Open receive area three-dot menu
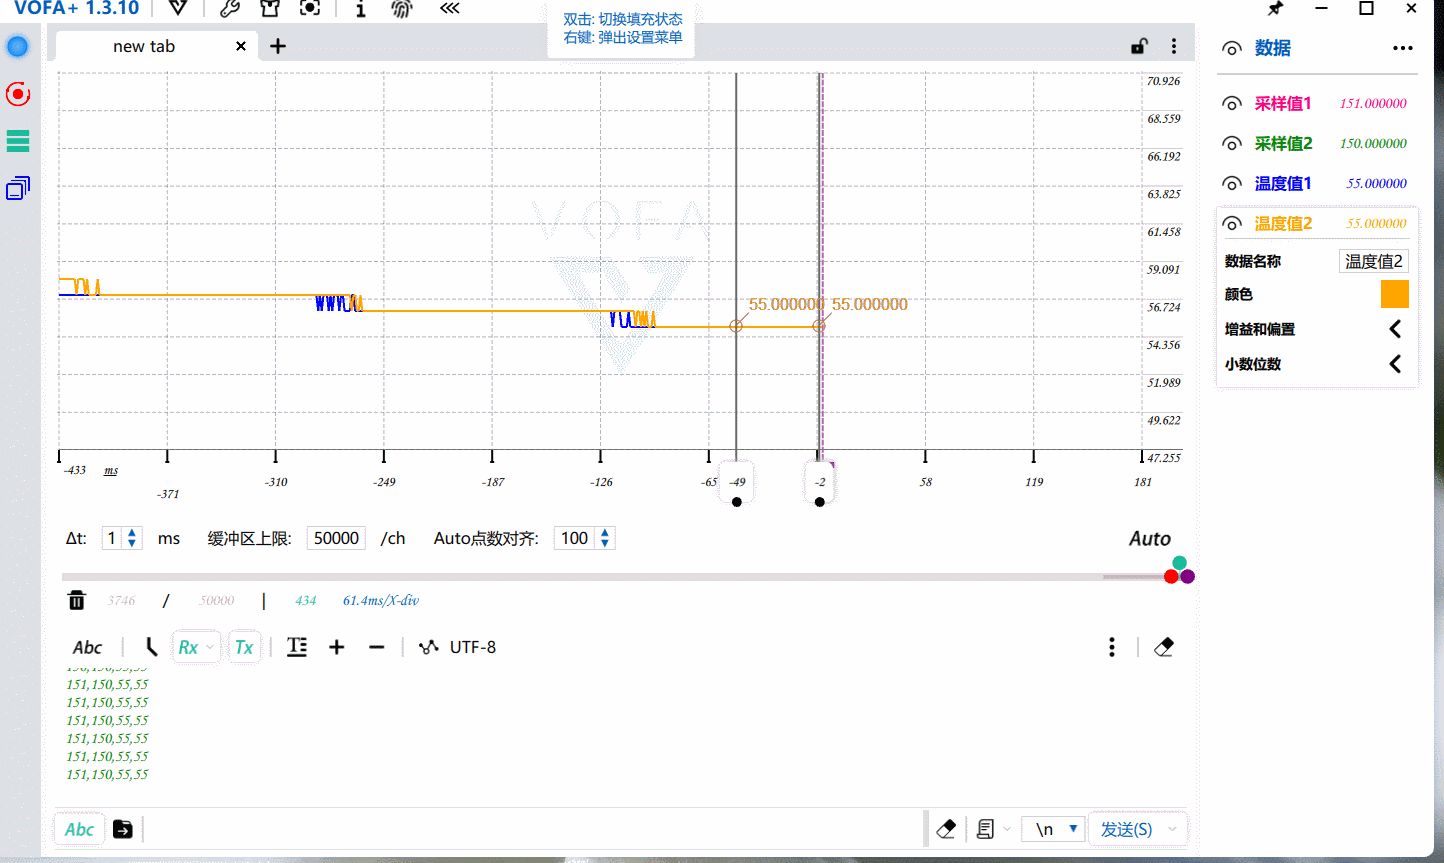The image size is (1444, 863). pyautogui.click(x=1112, y=647)
